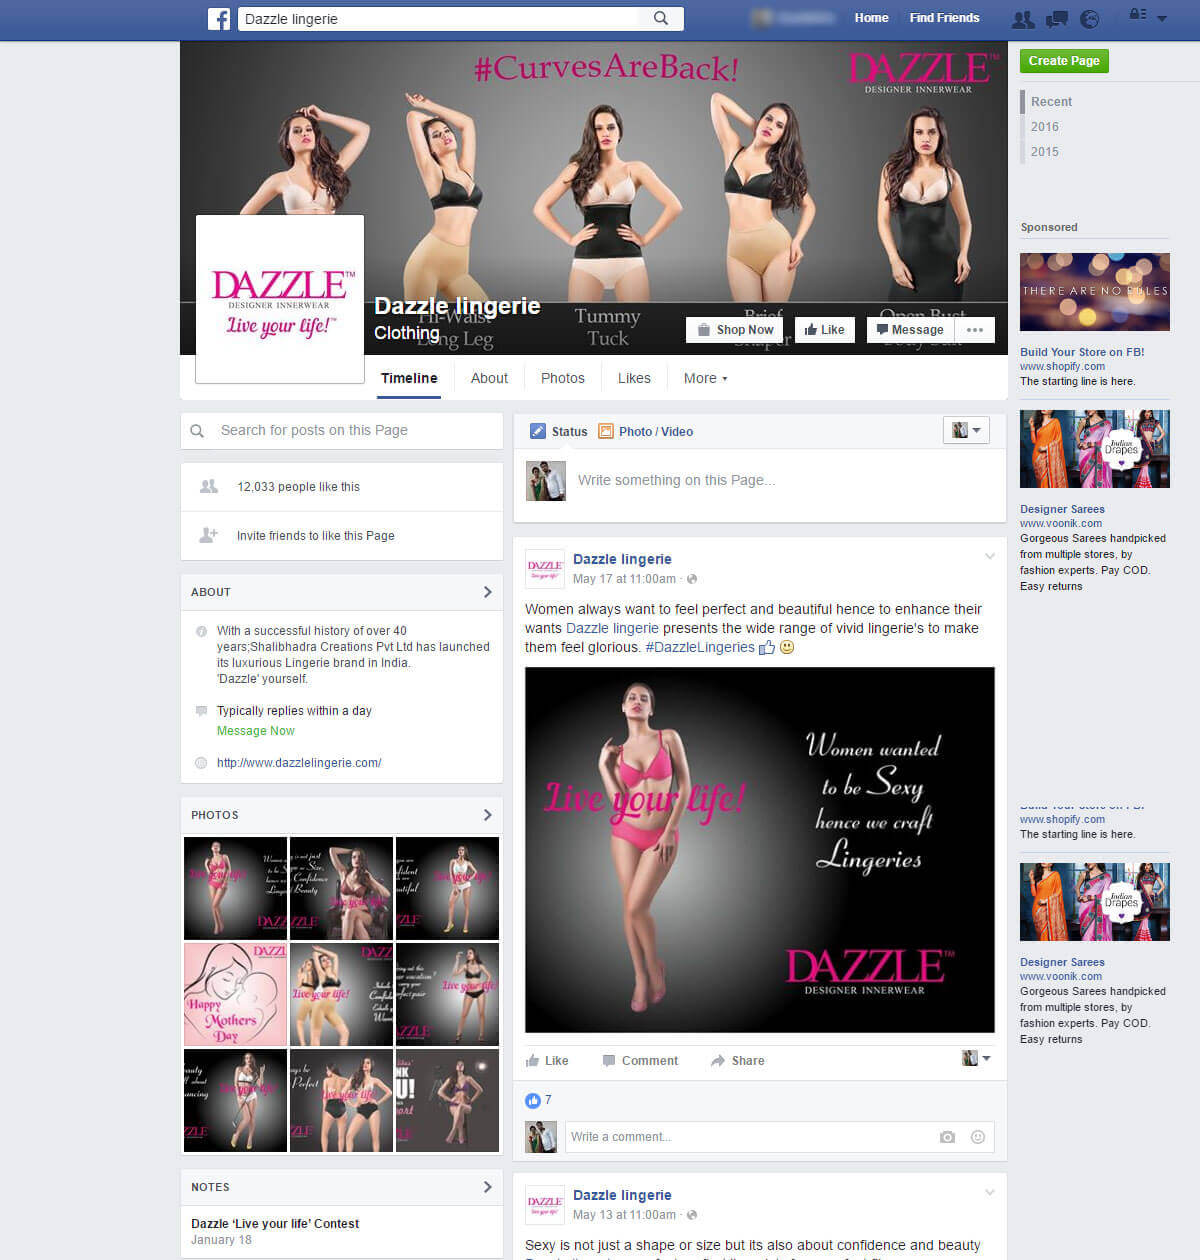Open messages icon in top bar
1200x1260 pixels.
[x=1057, y=18]
